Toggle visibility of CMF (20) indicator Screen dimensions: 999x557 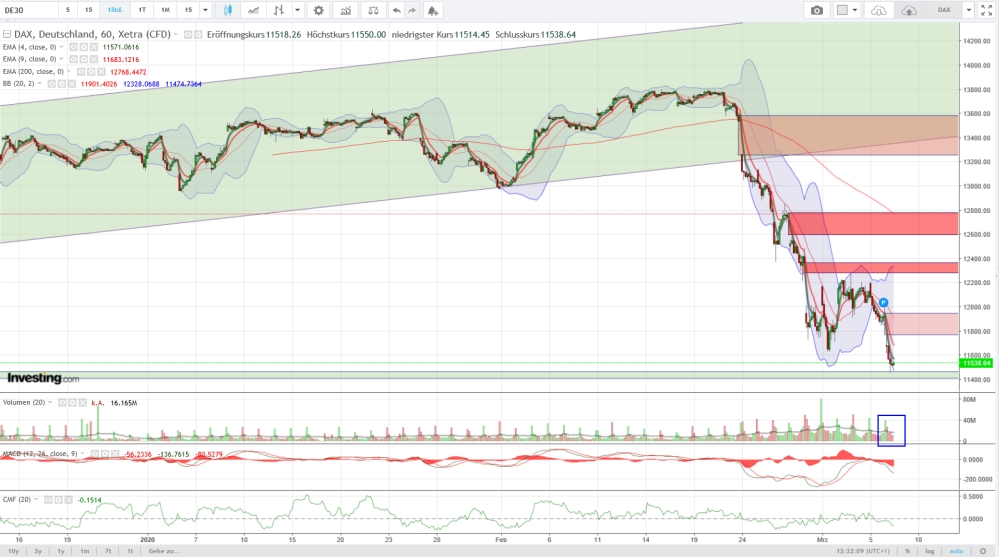click(48, 500)
